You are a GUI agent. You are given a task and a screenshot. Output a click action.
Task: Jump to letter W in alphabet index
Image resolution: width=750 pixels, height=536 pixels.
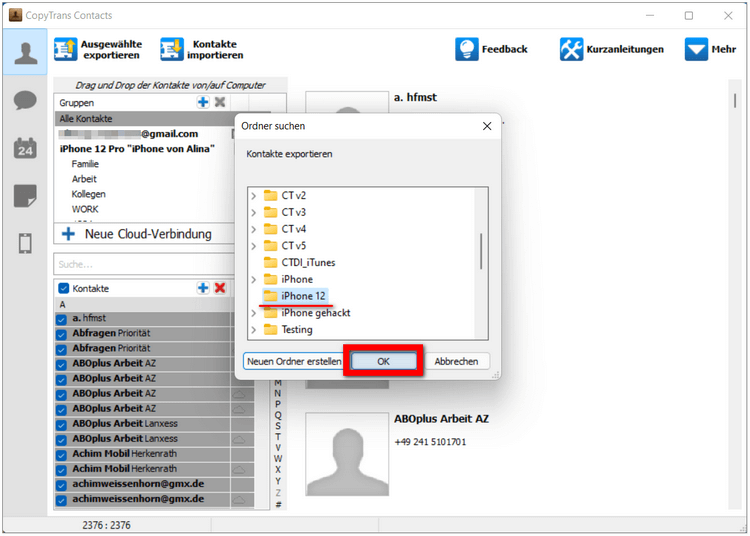(x=278, y=459)
